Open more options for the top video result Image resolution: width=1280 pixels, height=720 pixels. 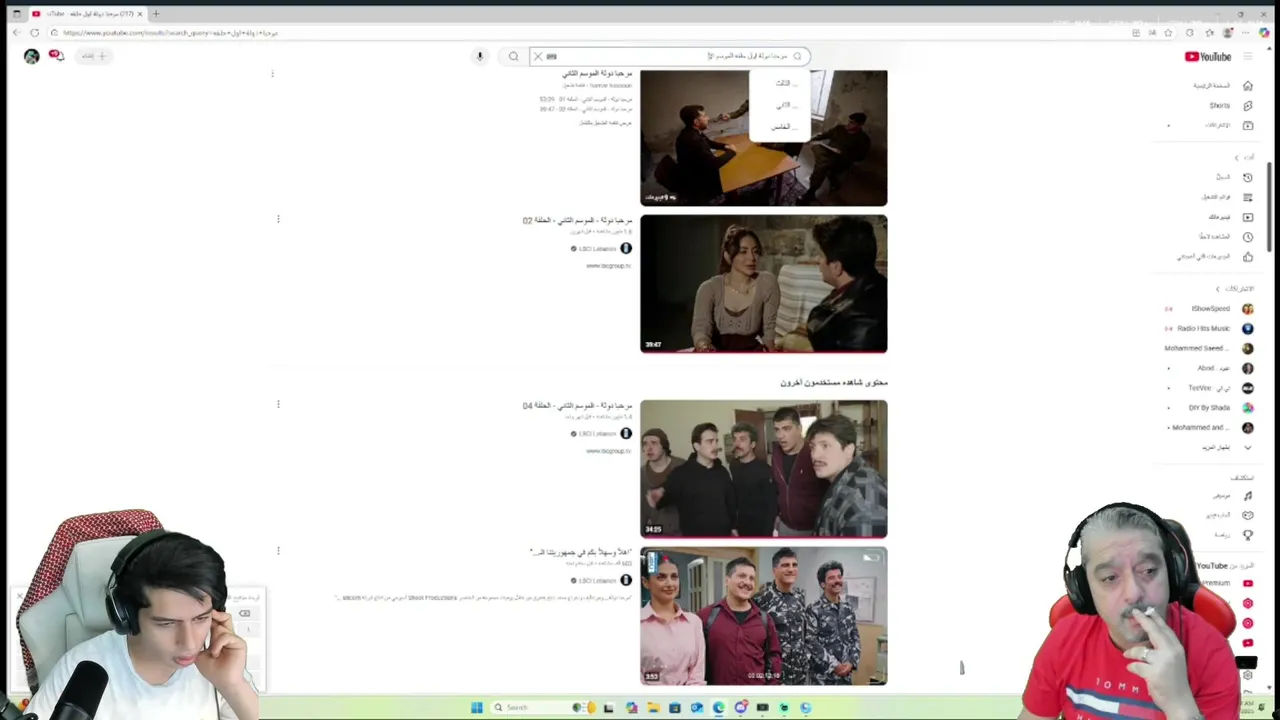pyautogui.click(x=272, y=74)
